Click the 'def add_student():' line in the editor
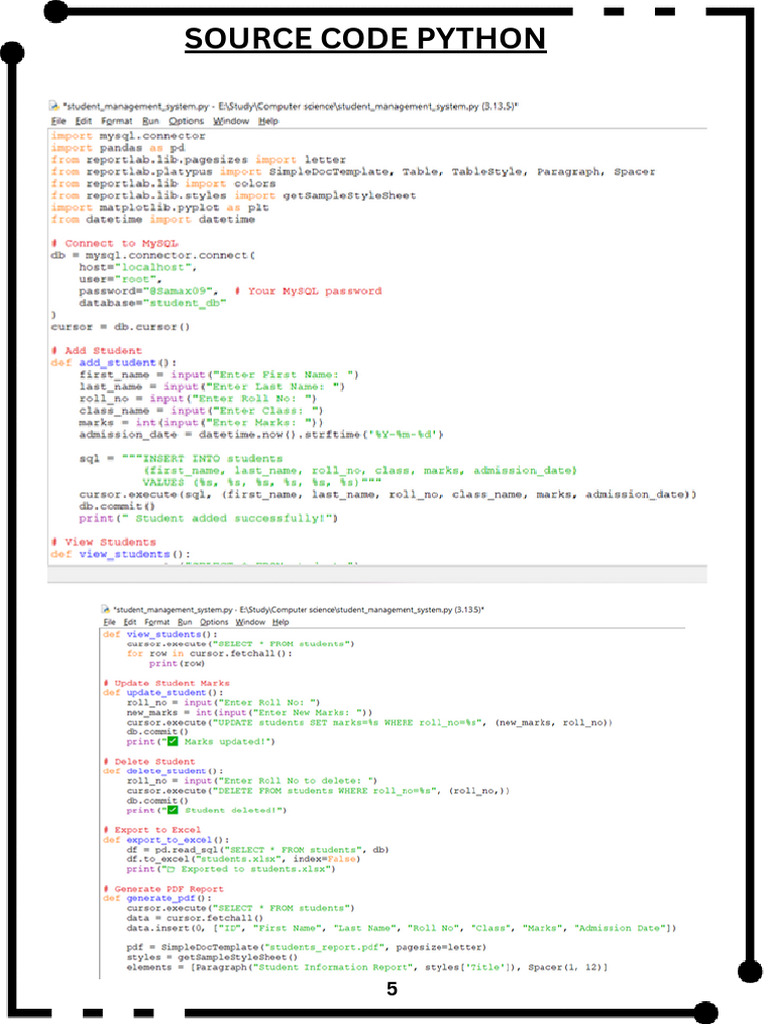Image resolution: width=768 pixels, height=1024 pixels. pos(113,362)
